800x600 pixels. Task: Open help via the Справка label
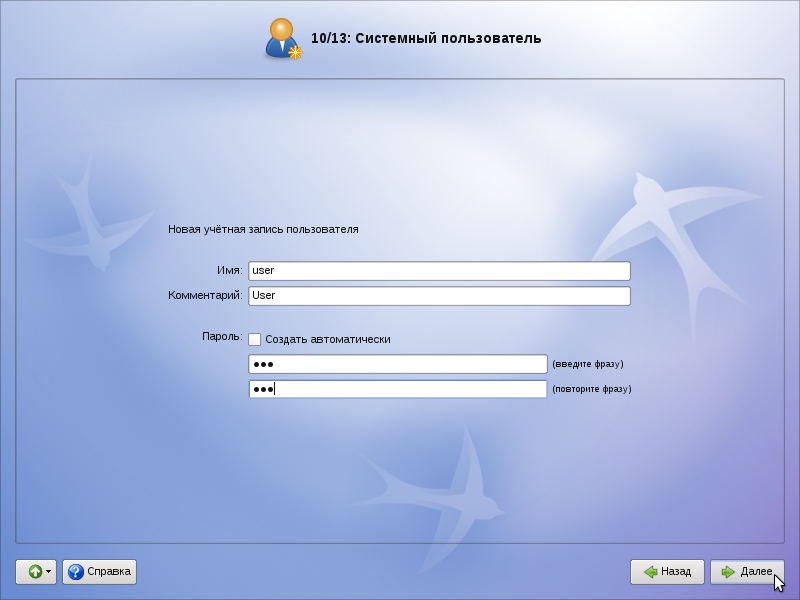(x=109, y=572)
